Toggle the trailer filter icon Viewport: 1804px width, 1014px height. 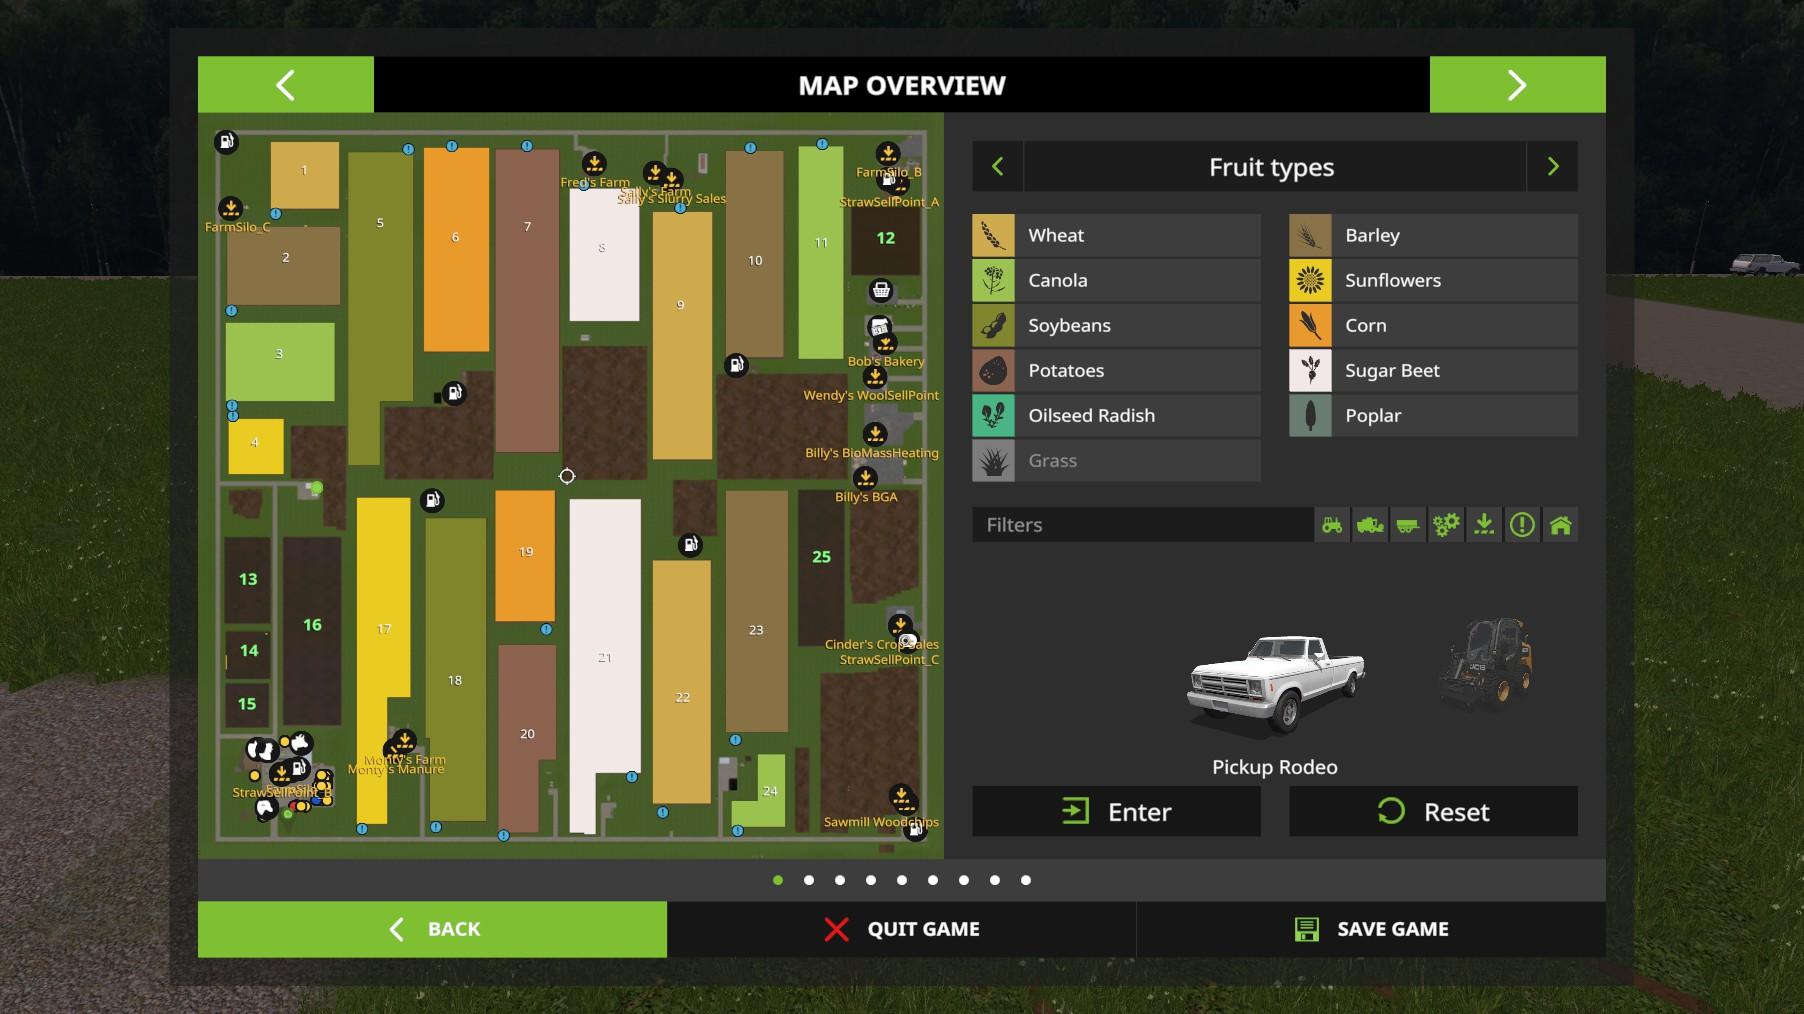click(x=1408, y=525)
